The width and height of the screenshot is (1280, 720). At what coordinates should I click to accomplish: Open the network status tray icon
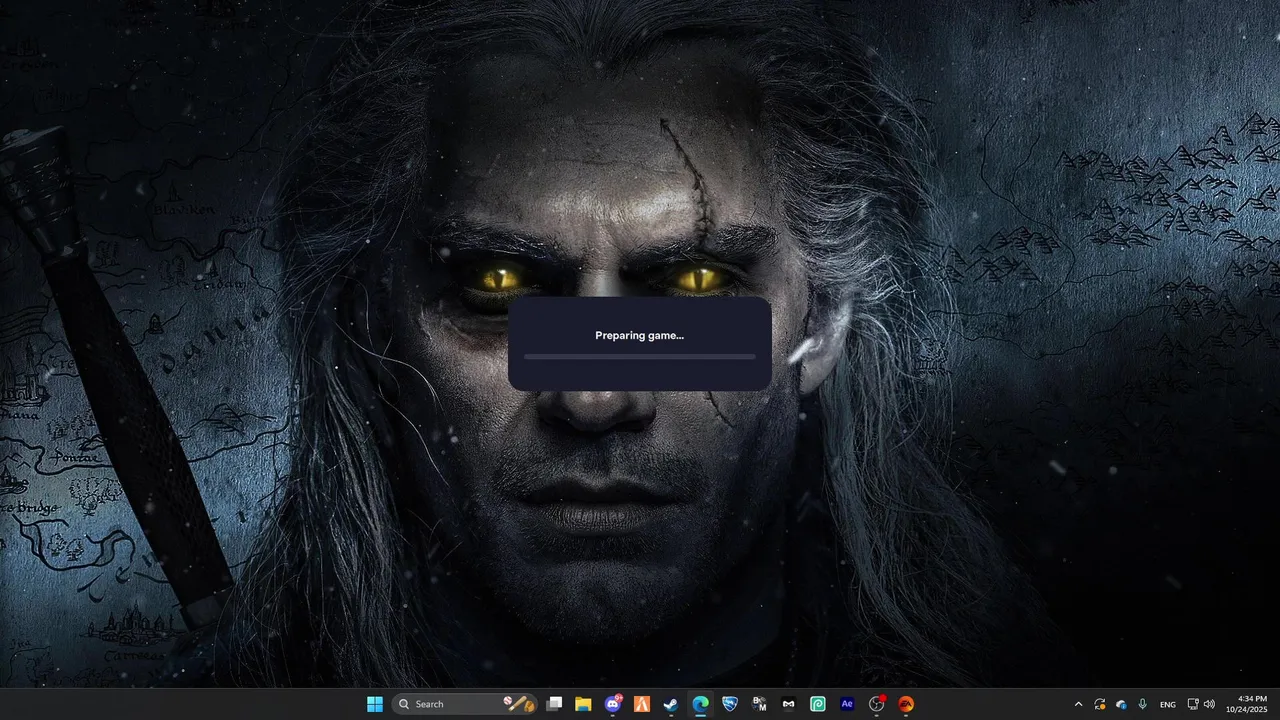click(1193, 704)
